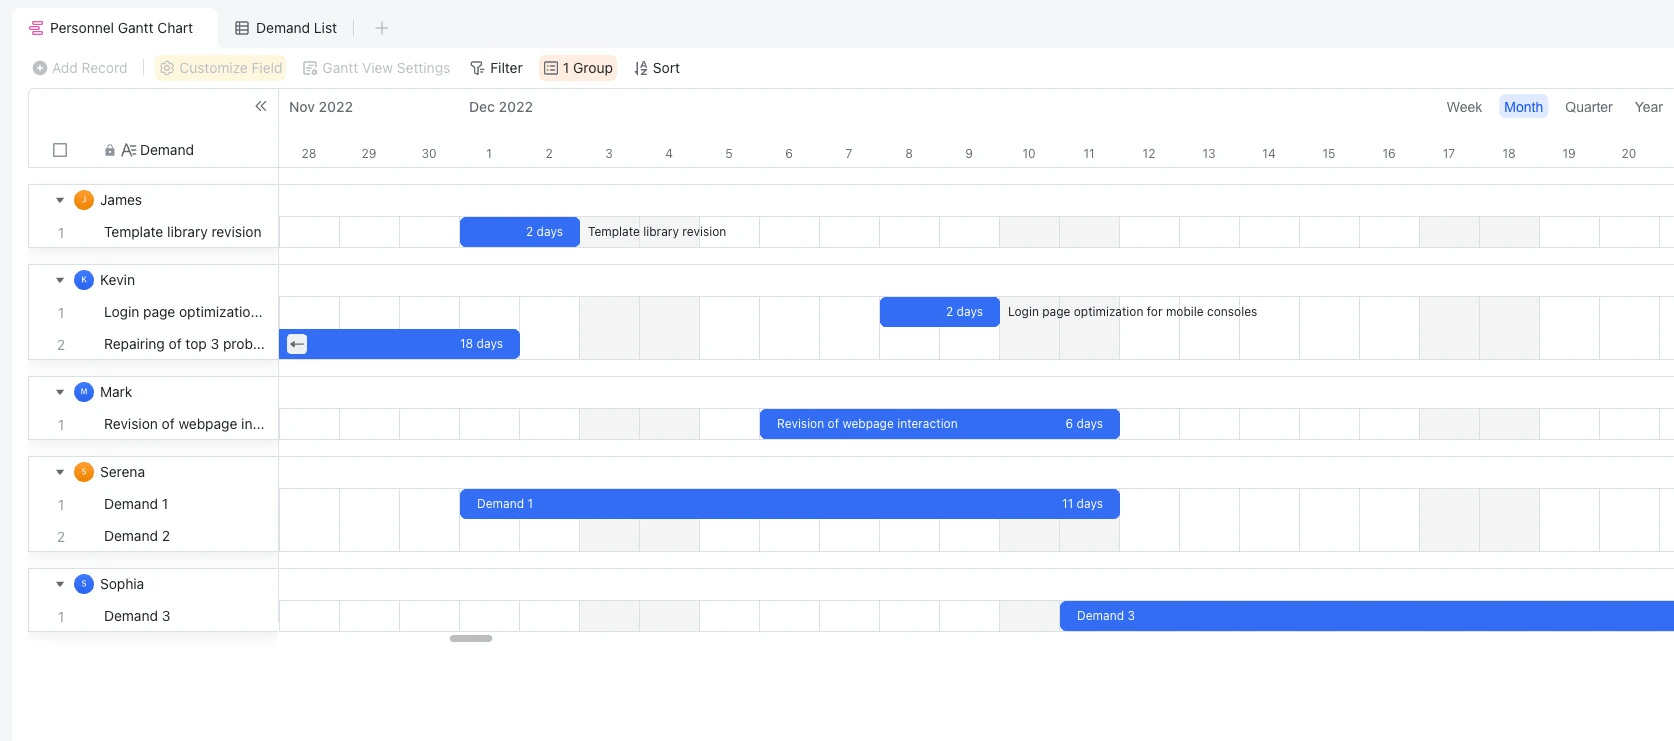
Task: Switch timeline scale to Year
Action: pos(1648,107)
